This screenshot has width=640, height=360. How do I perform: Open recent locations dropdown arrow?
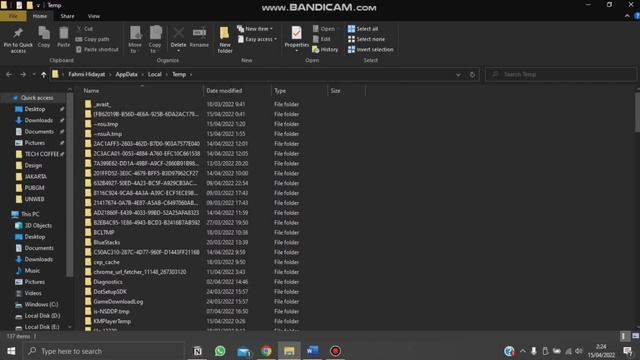tap(33, 74)
